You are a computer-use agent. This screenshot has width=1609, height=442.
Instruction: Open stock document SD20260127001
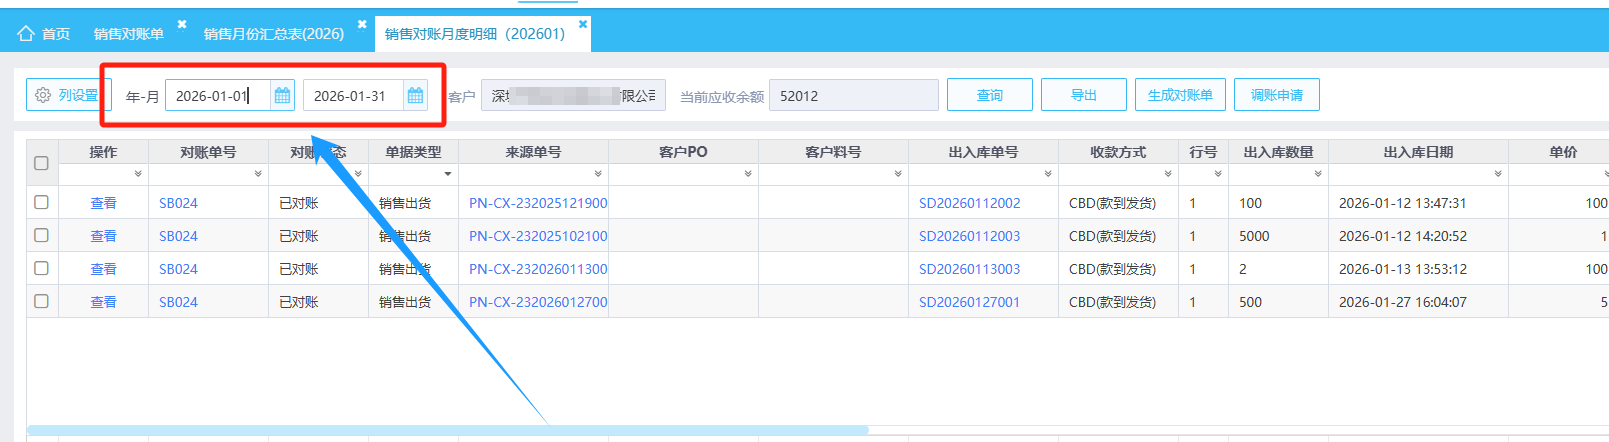point(970,302)
